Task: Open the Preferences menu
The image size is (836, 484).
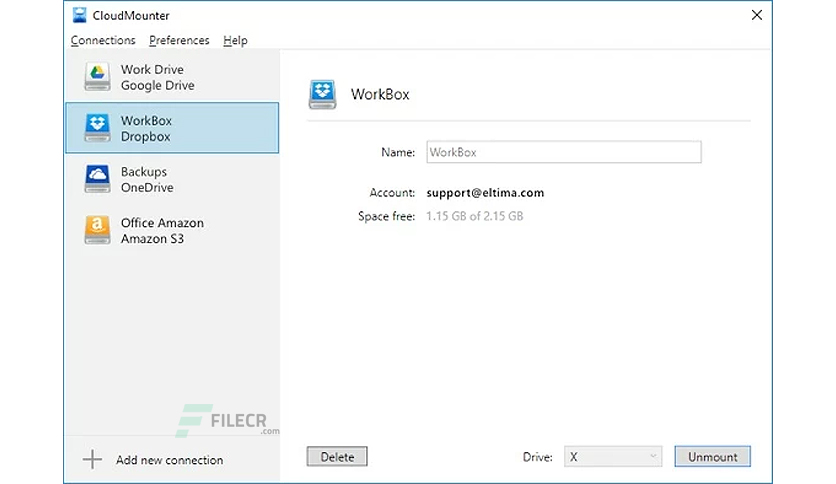Action: click(x=179, y=41)
